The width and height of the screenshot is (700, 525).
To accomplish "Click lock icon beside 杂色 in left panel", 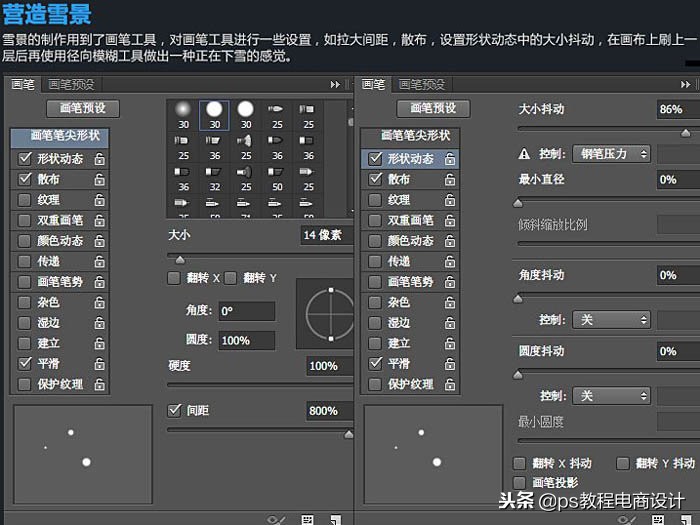I will coord(100,303).
